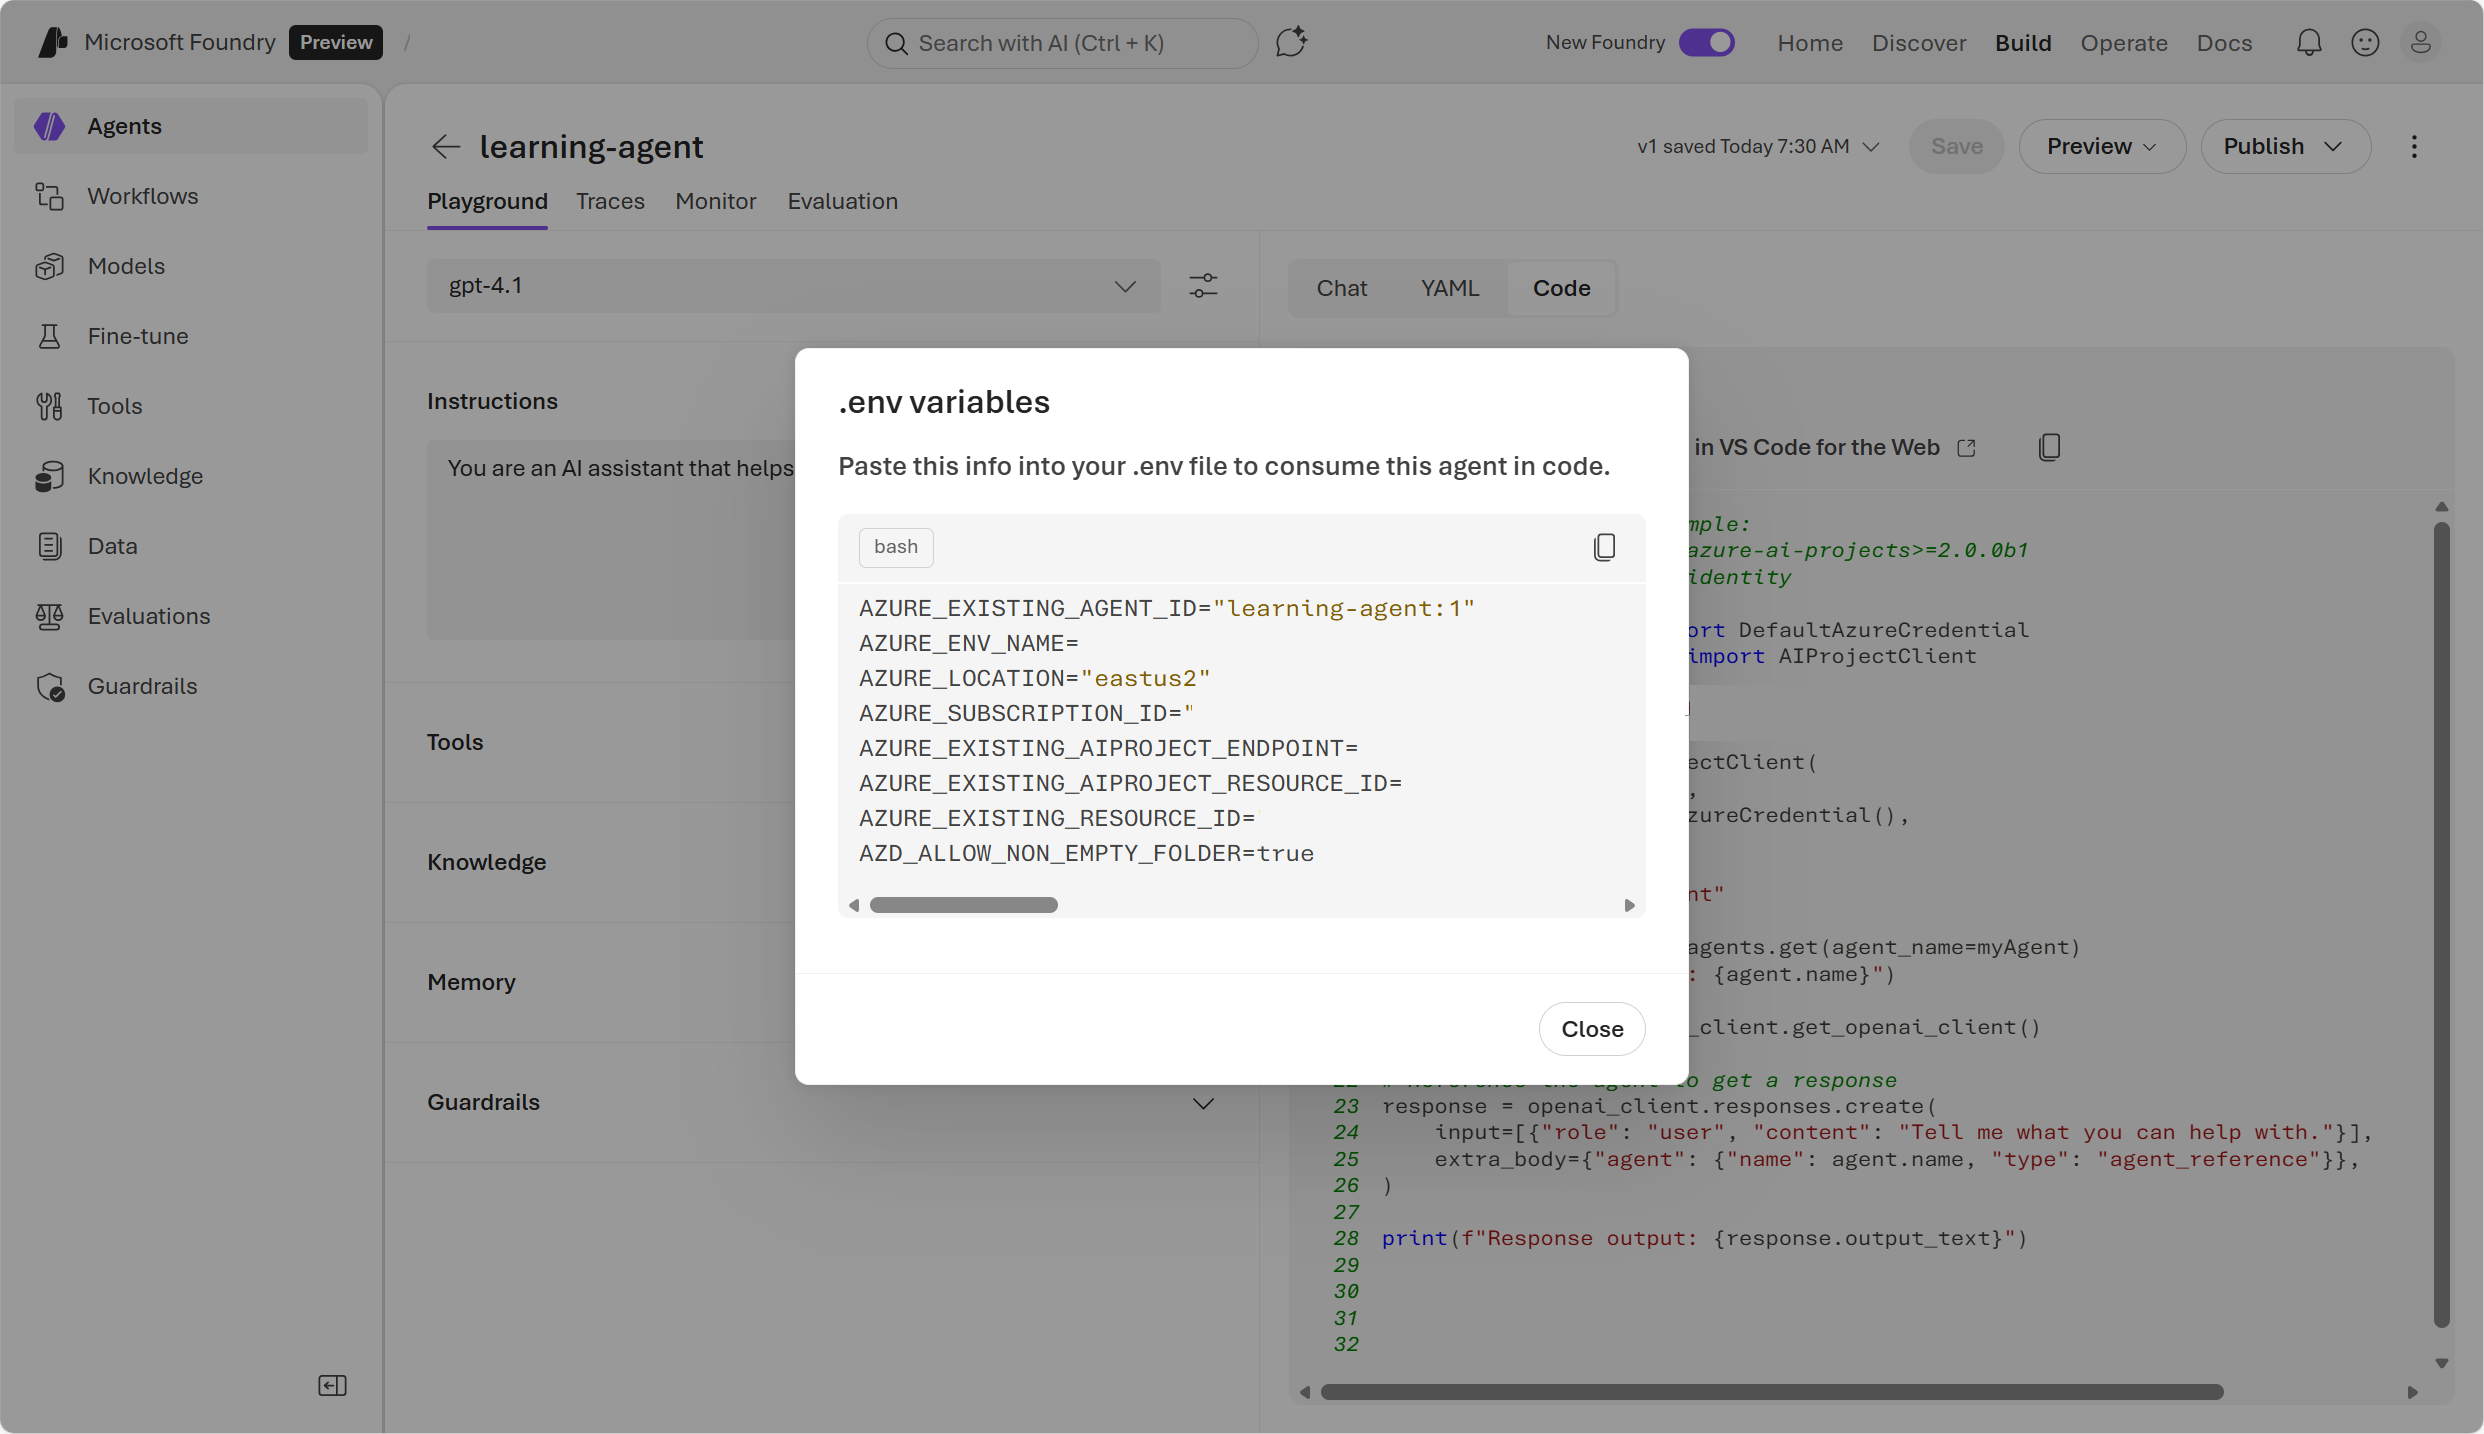The height and width of the screenshot is (1434, 2484).
Task: Click the code panel horizontal scrollbar
Action: (1772, 1392)
